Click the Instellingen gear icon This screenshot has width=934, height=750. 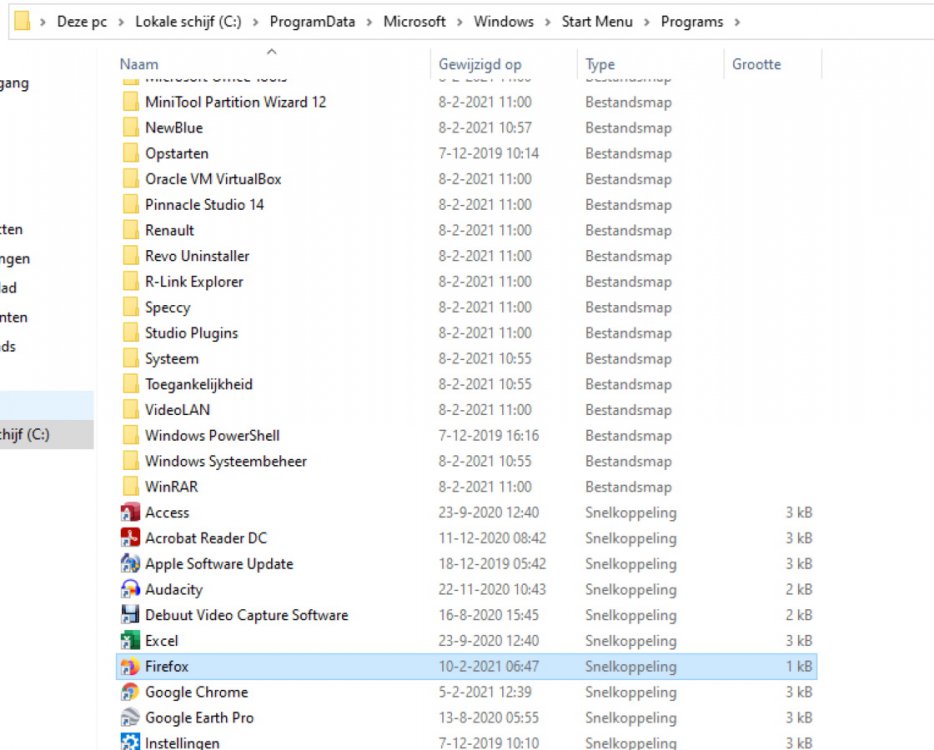(130, 742)
